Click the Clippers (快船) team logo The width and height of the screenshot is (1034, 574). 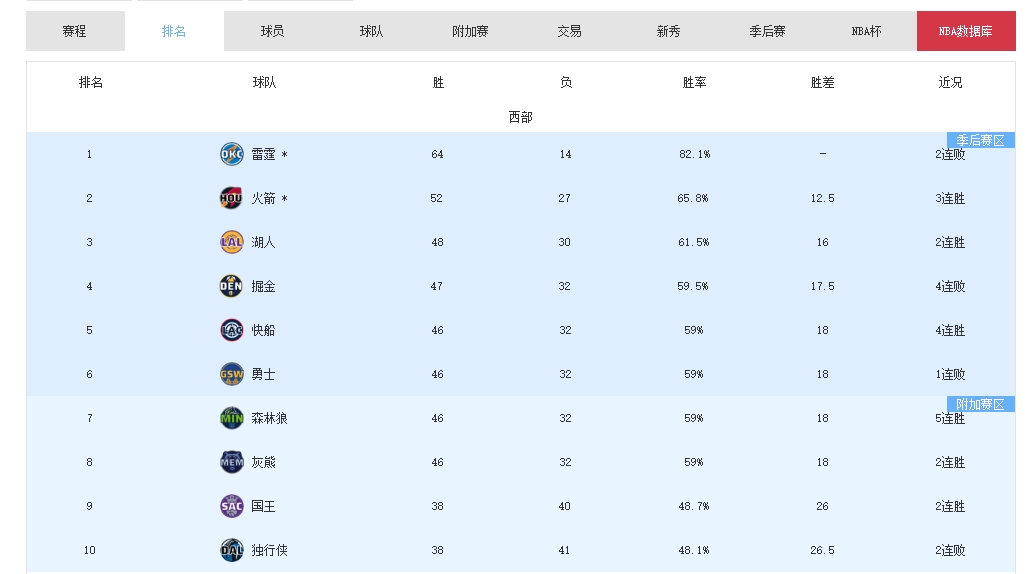click(x=231, y=330)
